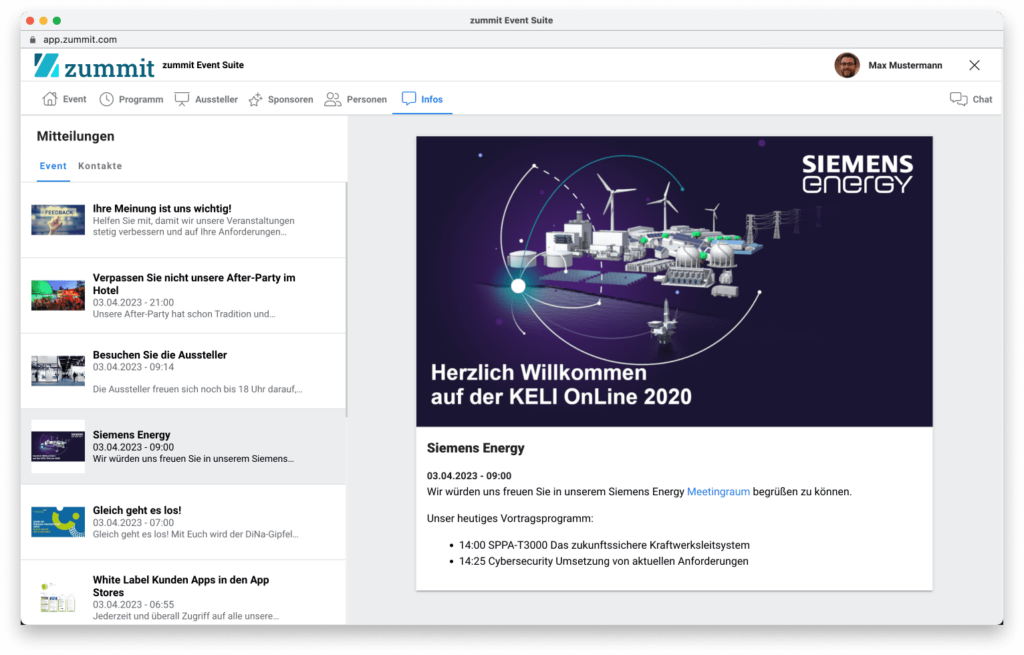Open Max Mustermann's profile avatar
Screen dimensions: 1024x655
tap(847, 64)
